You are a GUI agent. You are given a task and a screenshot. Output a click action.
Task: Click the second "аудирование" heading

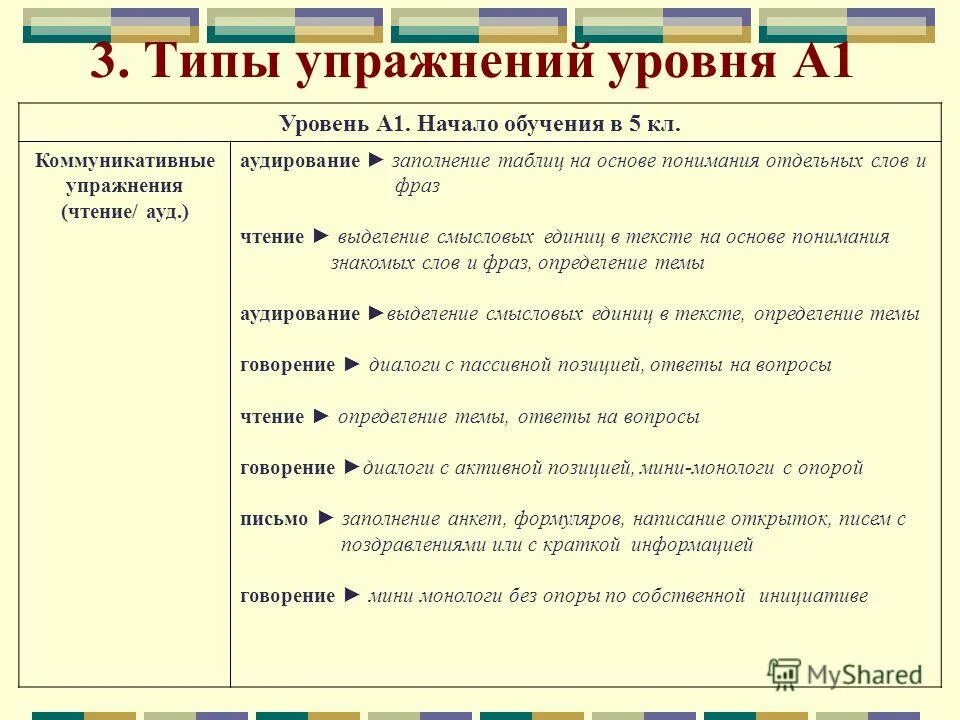pyautogui.click(x=300, y=313)
